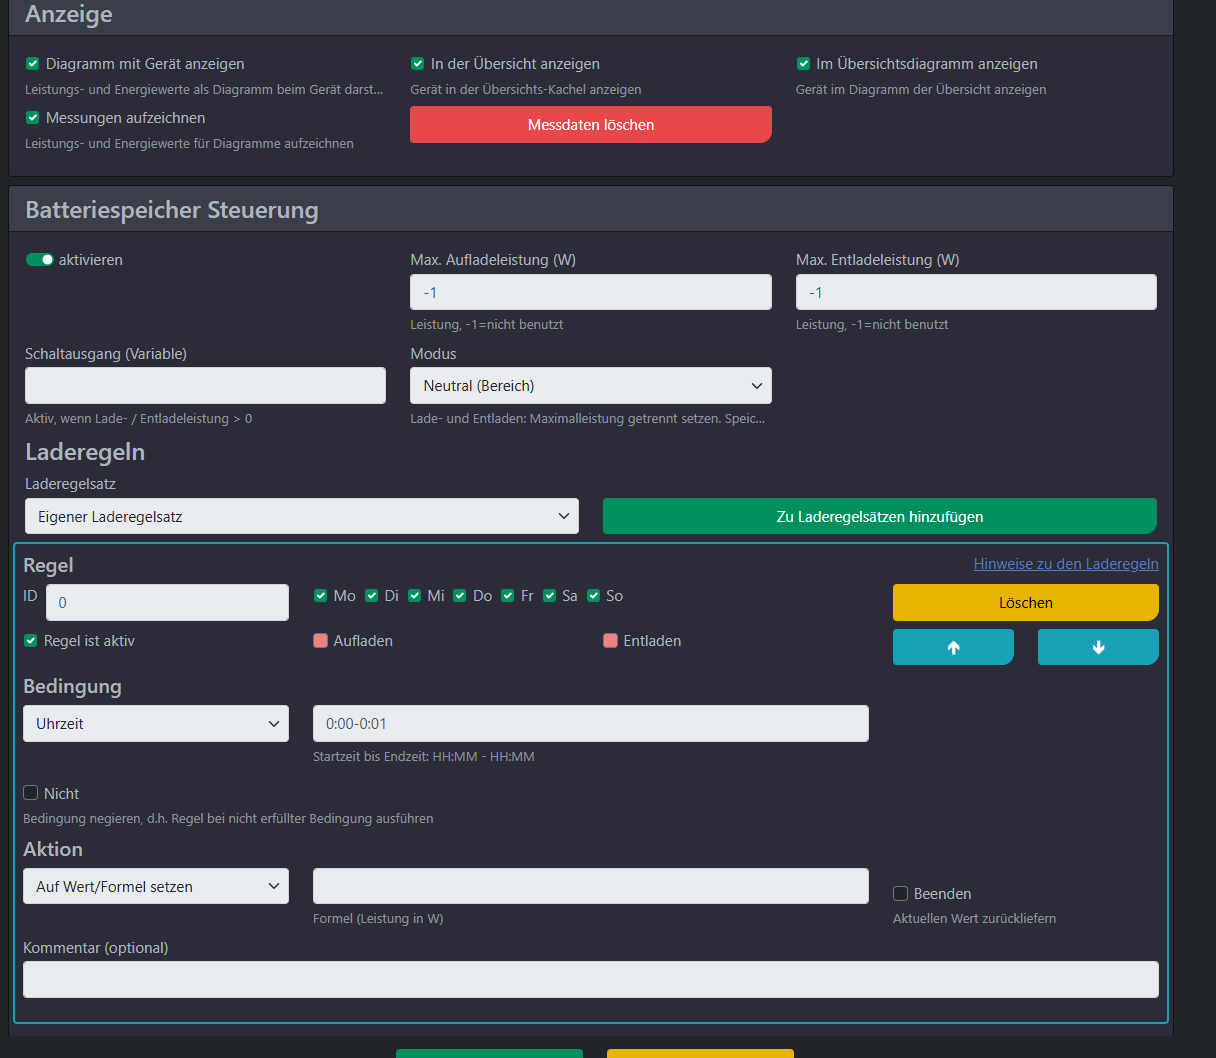The image size is (1216, 1058).
Task: Disable 'Messungen aufzeichnen' checkbox
Action: tap(32, 118)
